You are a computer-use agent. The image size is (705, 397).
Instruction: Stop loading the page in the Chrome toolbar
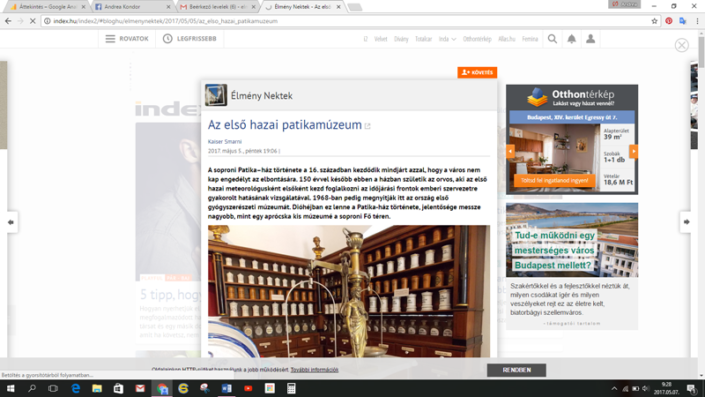(x=32, y=21)
